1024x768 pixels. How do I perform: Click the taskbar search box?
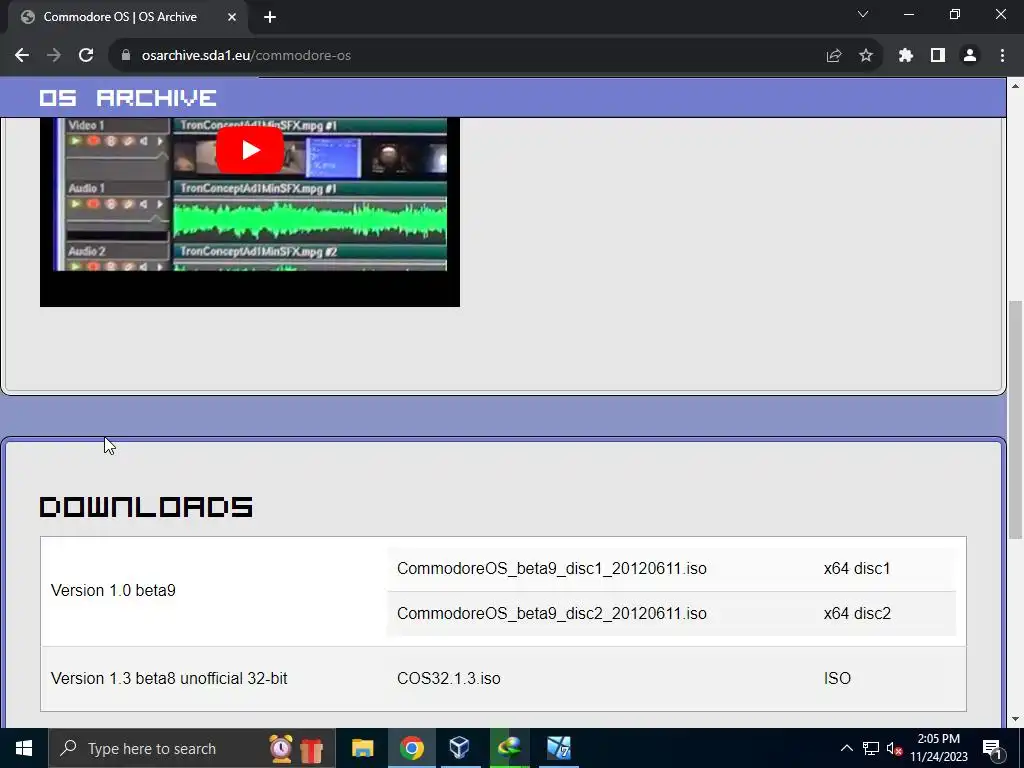click(x=191, y=748)
